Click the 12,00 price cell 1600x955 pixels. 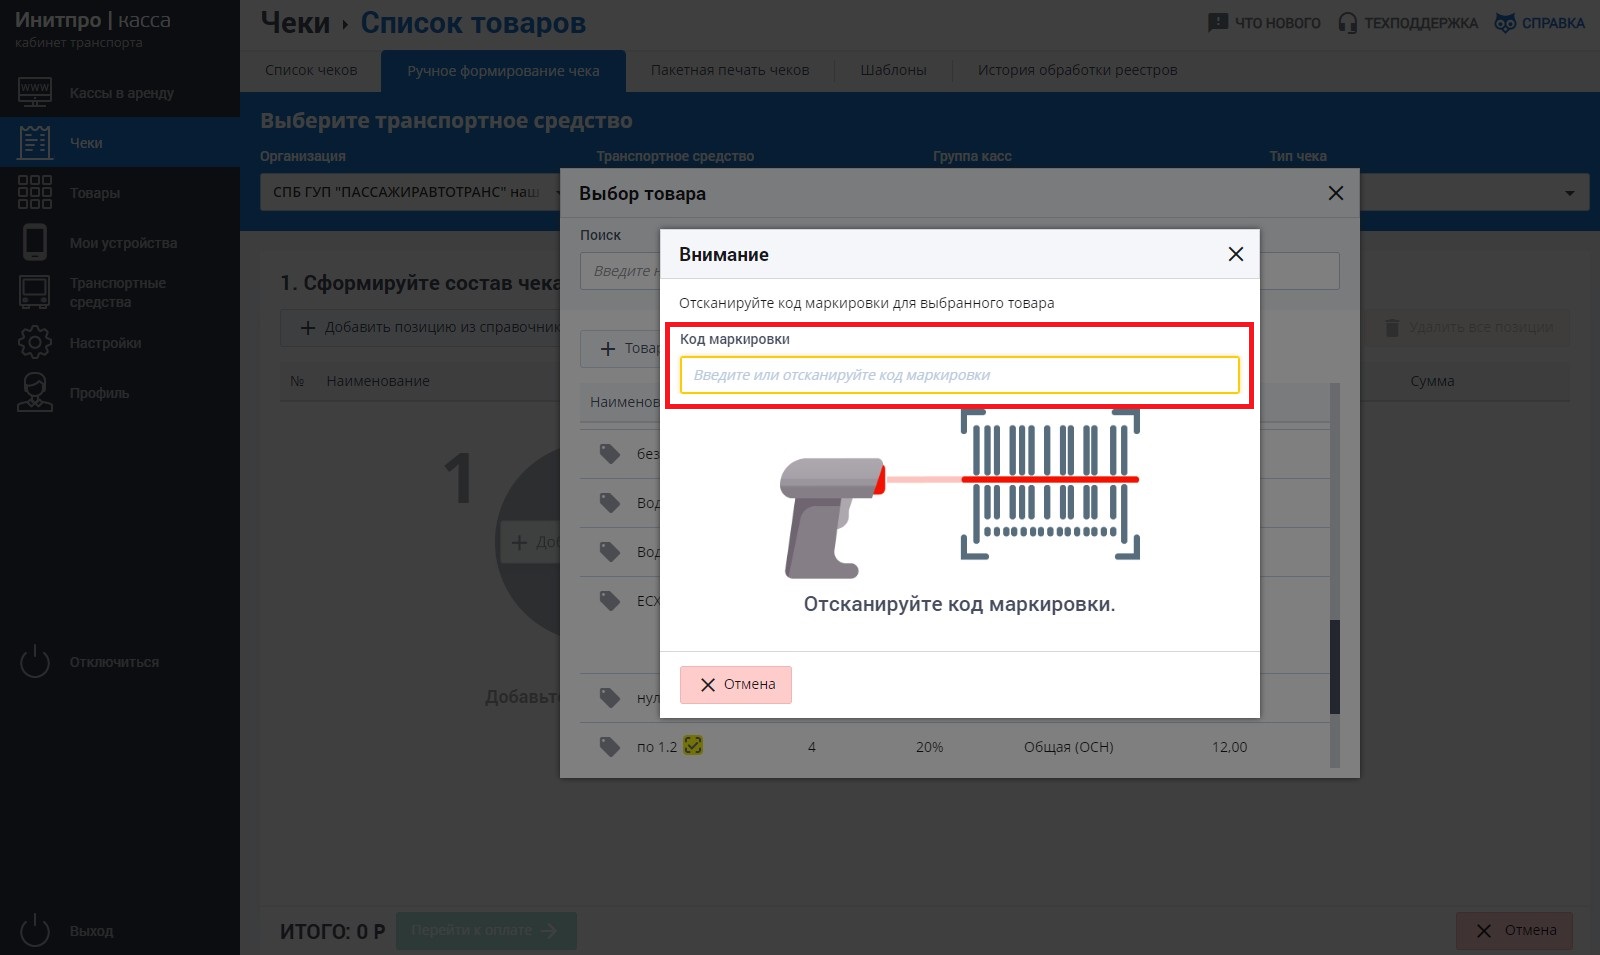coord(1229,747)
